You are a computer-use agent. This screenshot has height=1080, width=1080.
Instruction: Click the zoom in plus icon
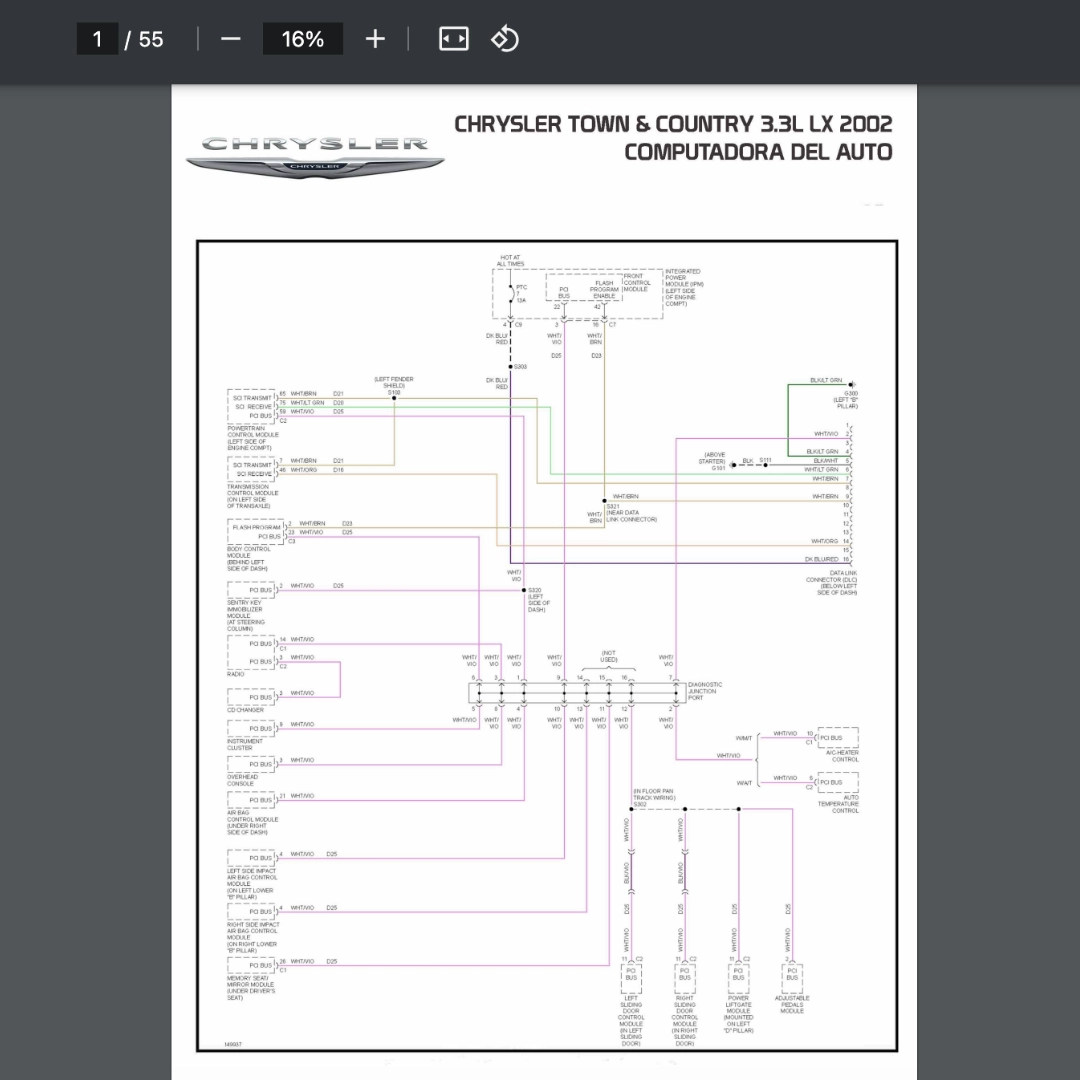click(x=375, y=39)
